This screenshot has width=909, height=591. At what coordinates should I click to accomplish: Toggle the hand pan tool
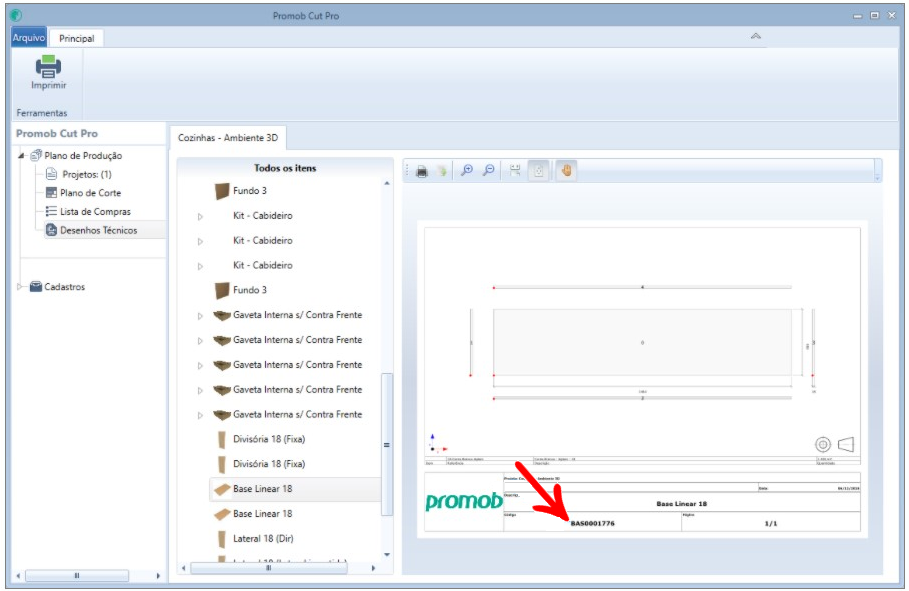[566, 171]
